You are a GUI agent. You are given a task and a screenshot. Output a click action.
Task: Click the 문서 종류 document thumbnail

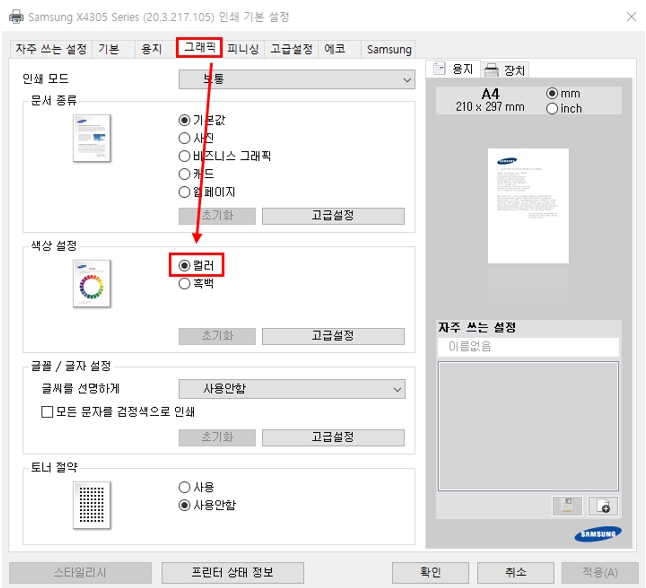click(92, 138)
